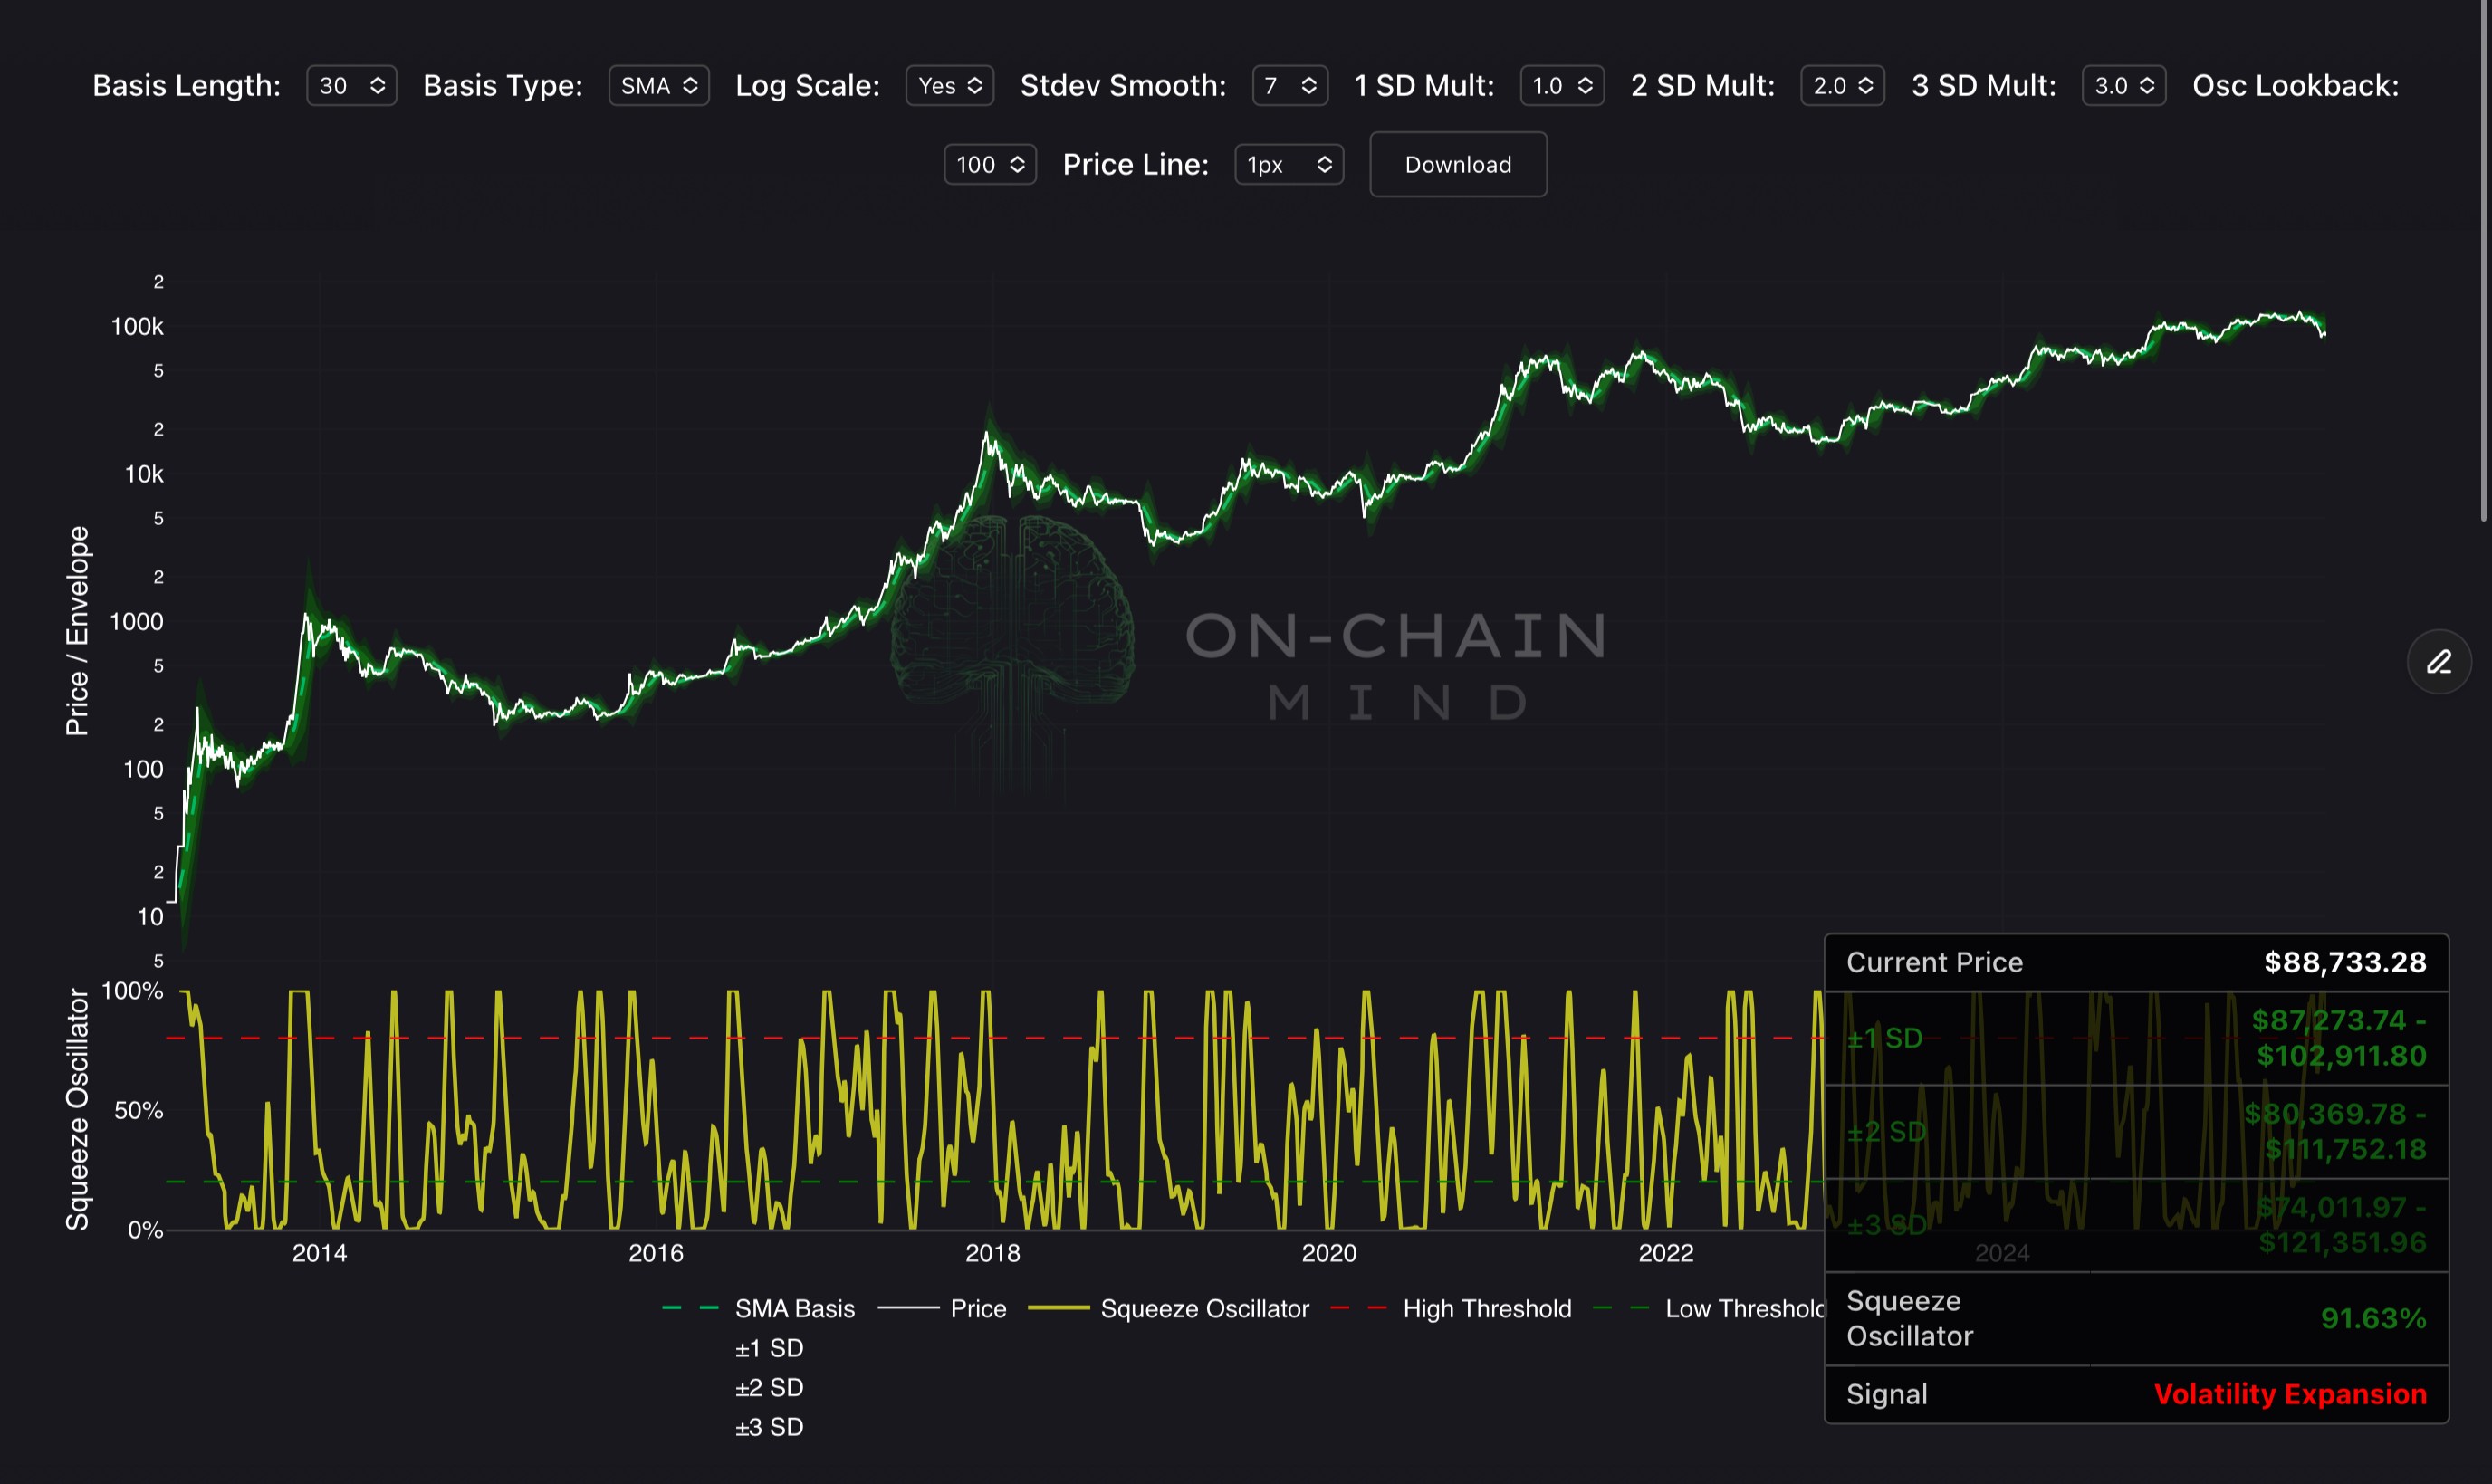
Task: Toggle Squeeze Oscillator legend entry
Action: coord(1203,1308)
